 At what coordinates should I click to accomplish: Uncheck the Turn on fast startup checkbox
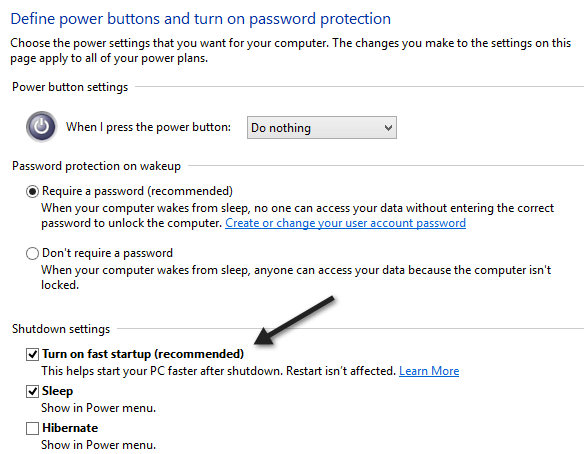pos(32,354)
